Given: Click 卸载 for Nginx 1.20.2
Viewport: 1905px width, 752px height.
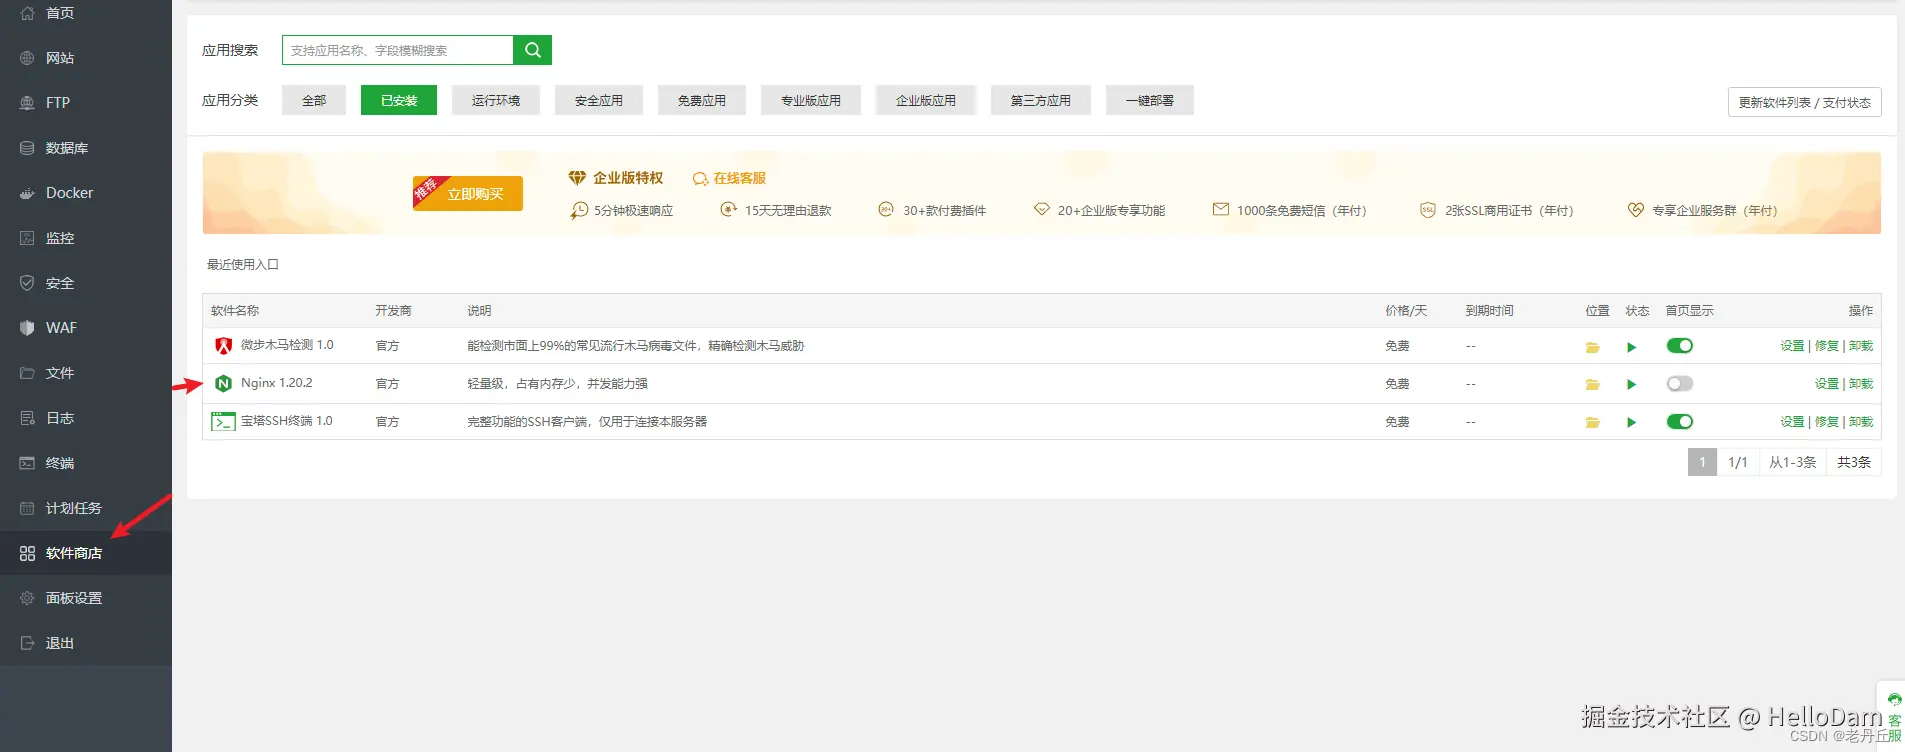Looking at the screenshot, I should pyautogui.click(x=1861, y=384).
